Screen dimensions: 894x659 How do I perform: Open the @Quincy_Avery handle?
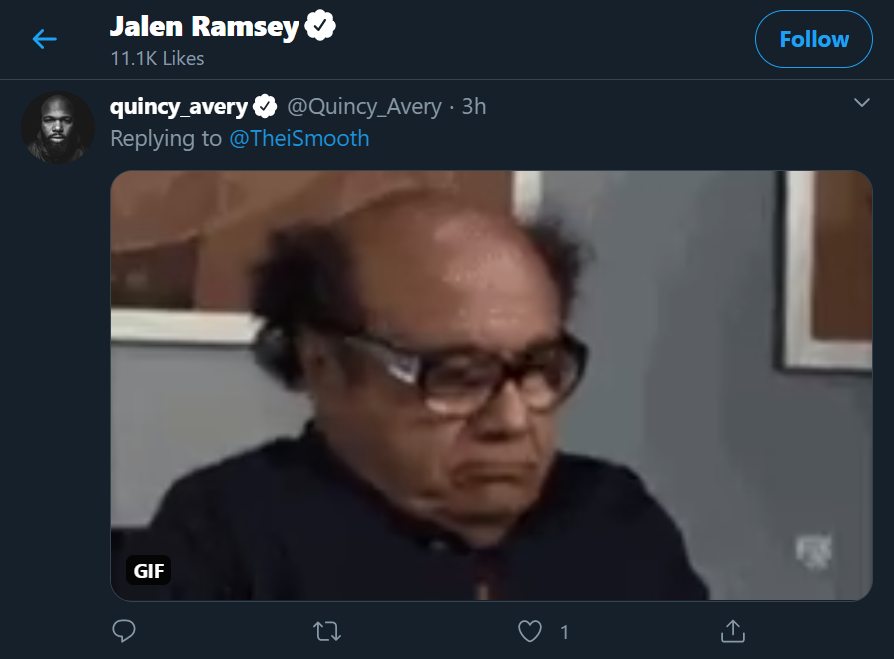tap(364, 107)
